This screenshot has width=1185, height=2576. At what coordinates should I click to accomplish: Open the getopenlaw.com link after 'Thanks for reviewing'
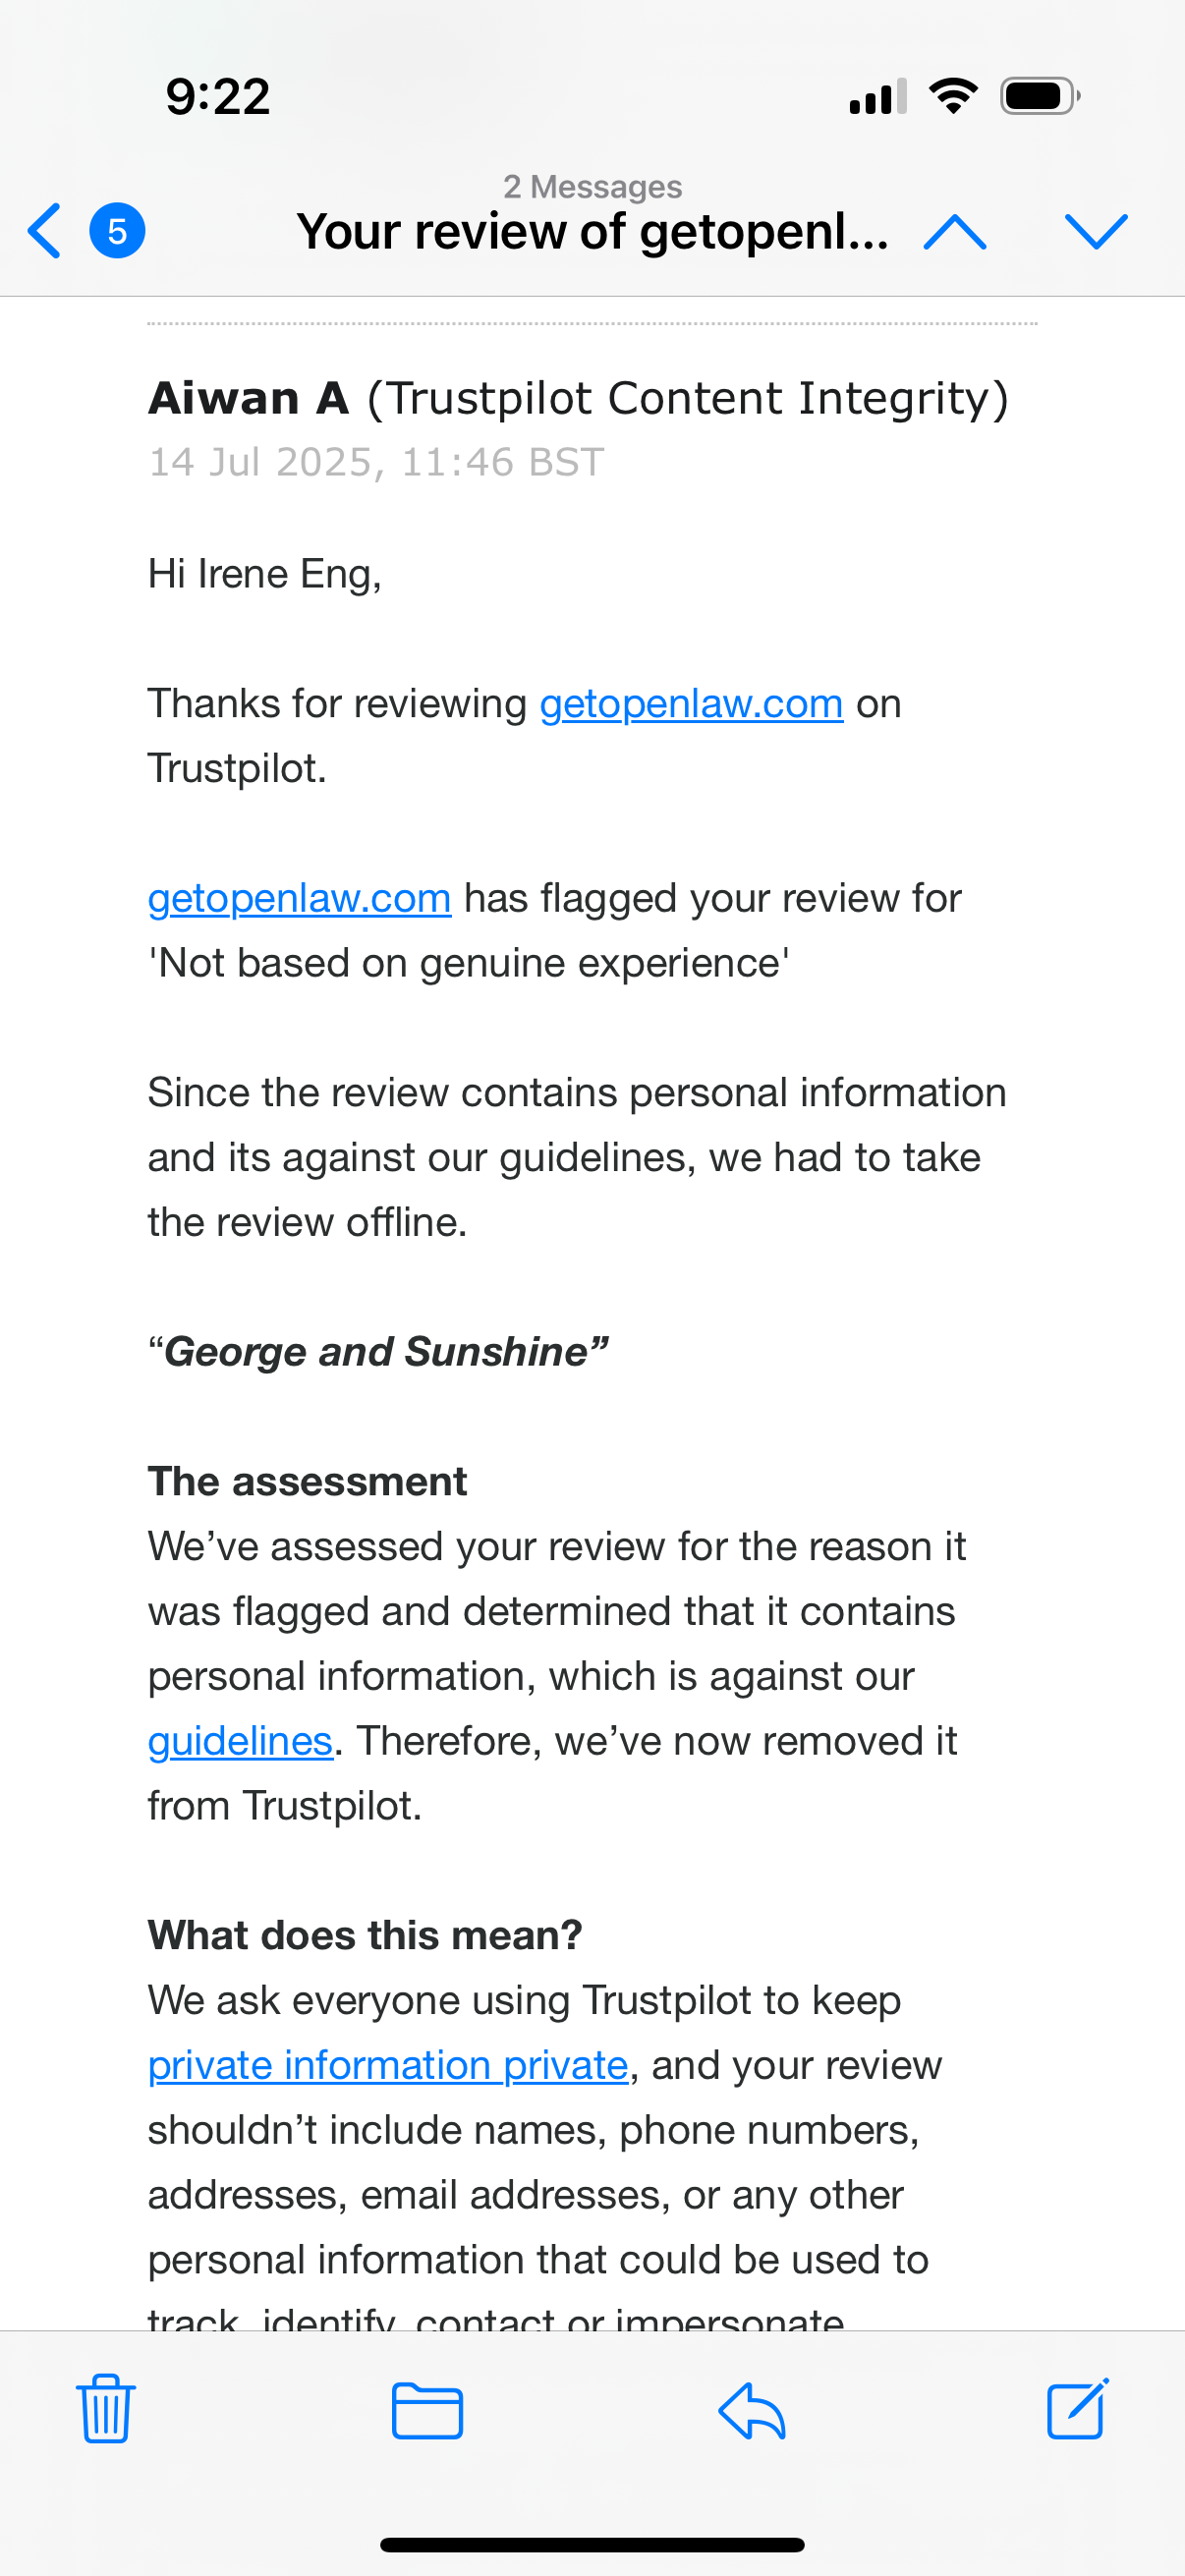click(691, 704)
